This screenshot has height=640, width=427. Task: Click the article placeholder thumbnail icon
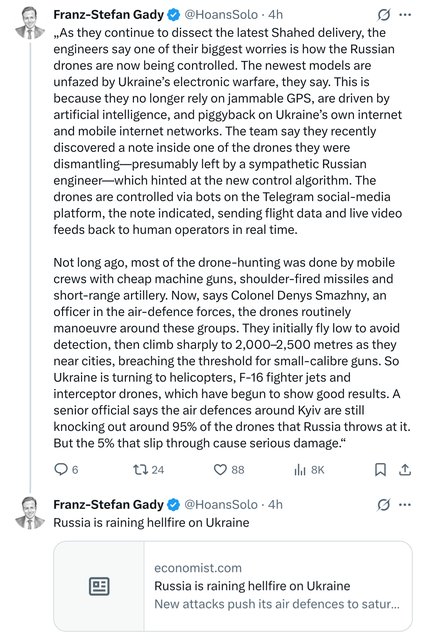(99, 586)
